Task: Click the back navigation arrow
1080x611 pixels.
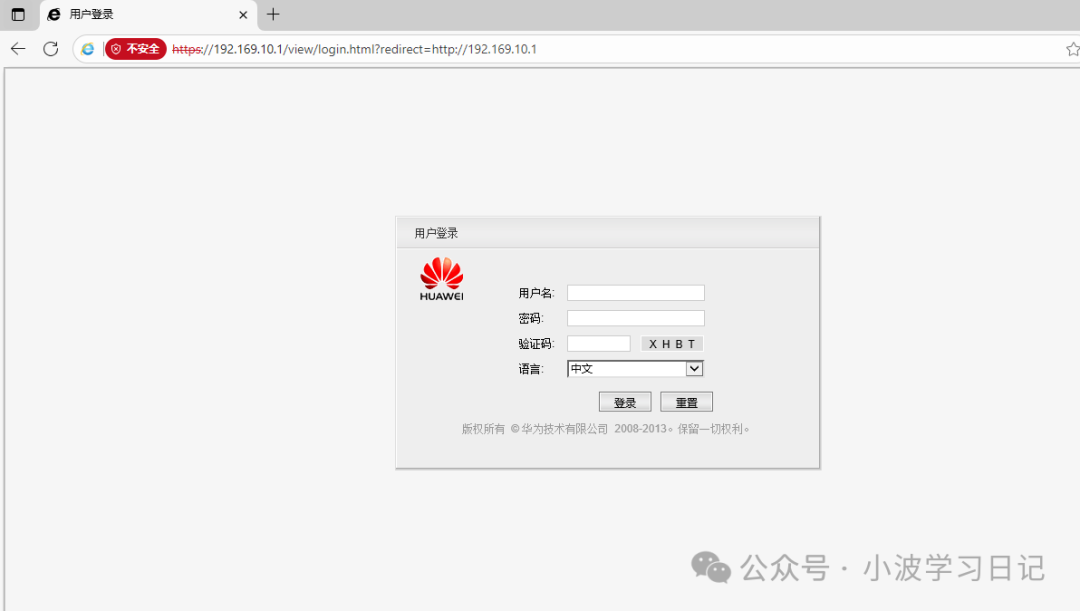Action: [x=17, y=48]
